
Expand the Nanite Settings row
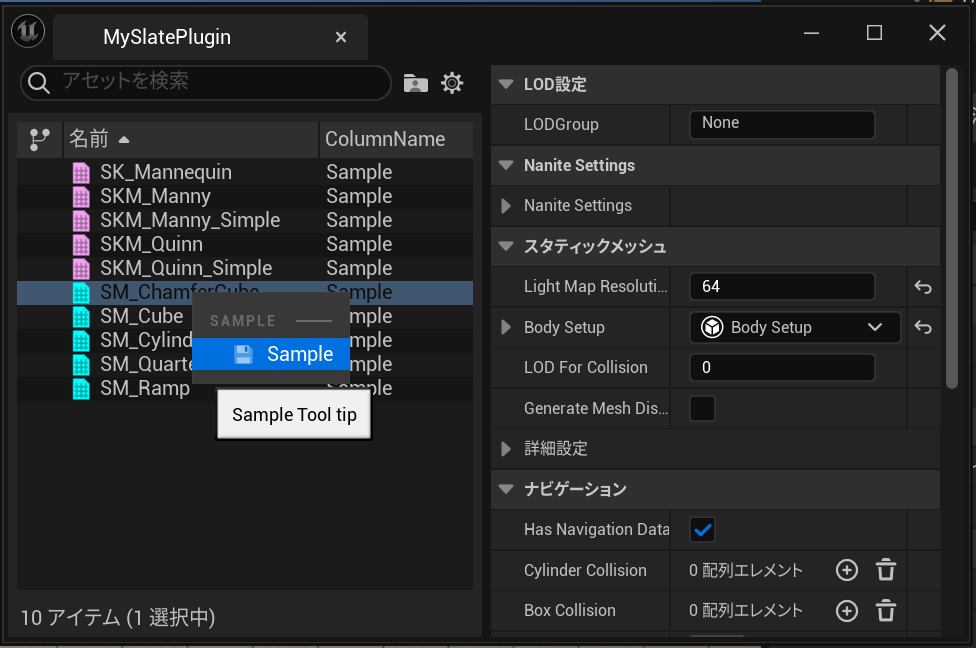click(507, 206)
